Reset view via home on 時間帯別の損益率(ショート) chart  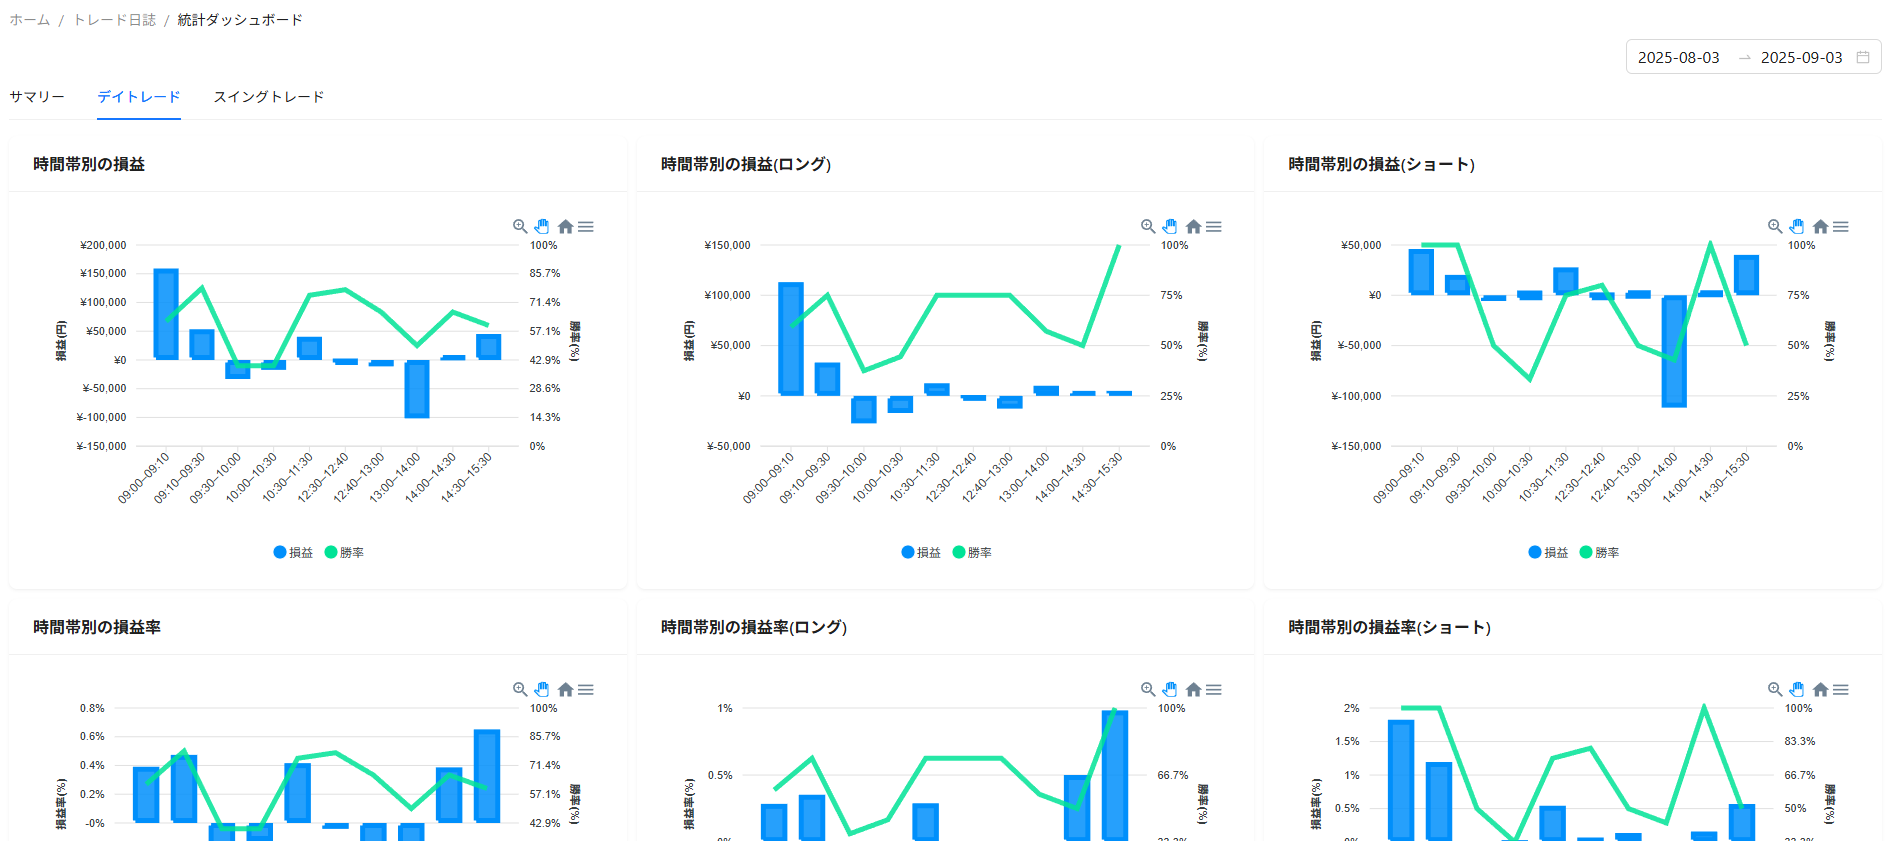[x=1821, y=690]
